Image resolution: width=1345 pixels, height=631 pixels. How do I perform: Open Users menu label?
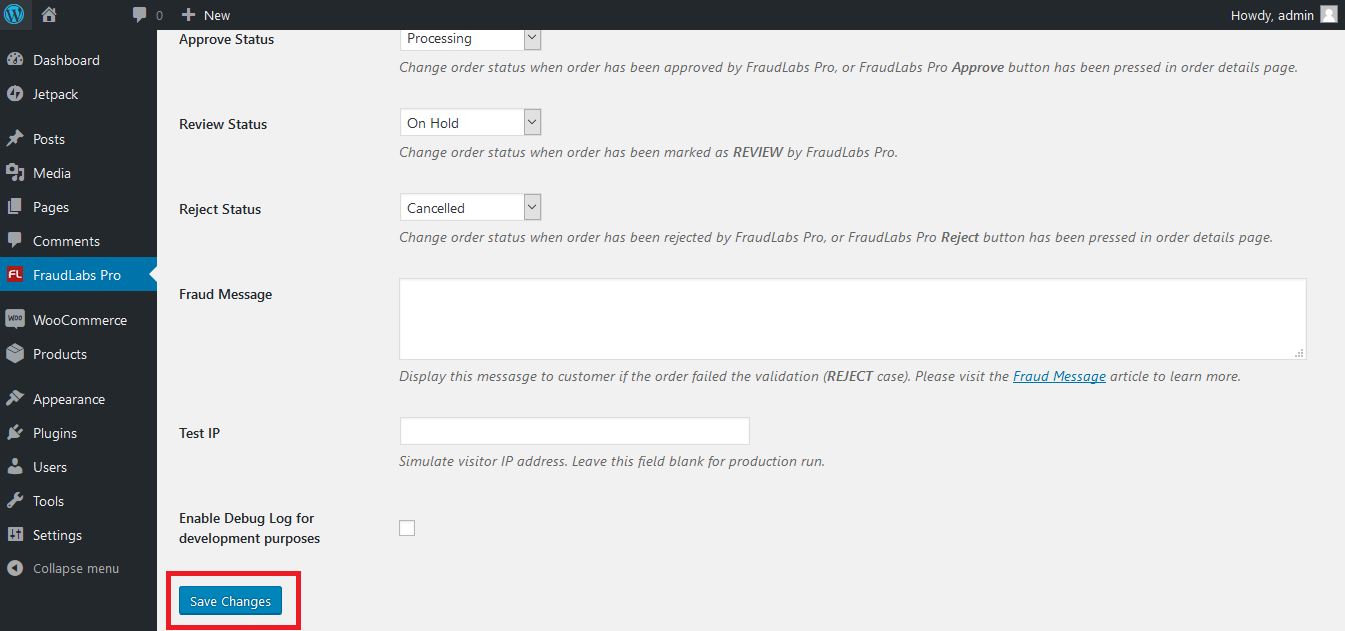pos(50,467)
